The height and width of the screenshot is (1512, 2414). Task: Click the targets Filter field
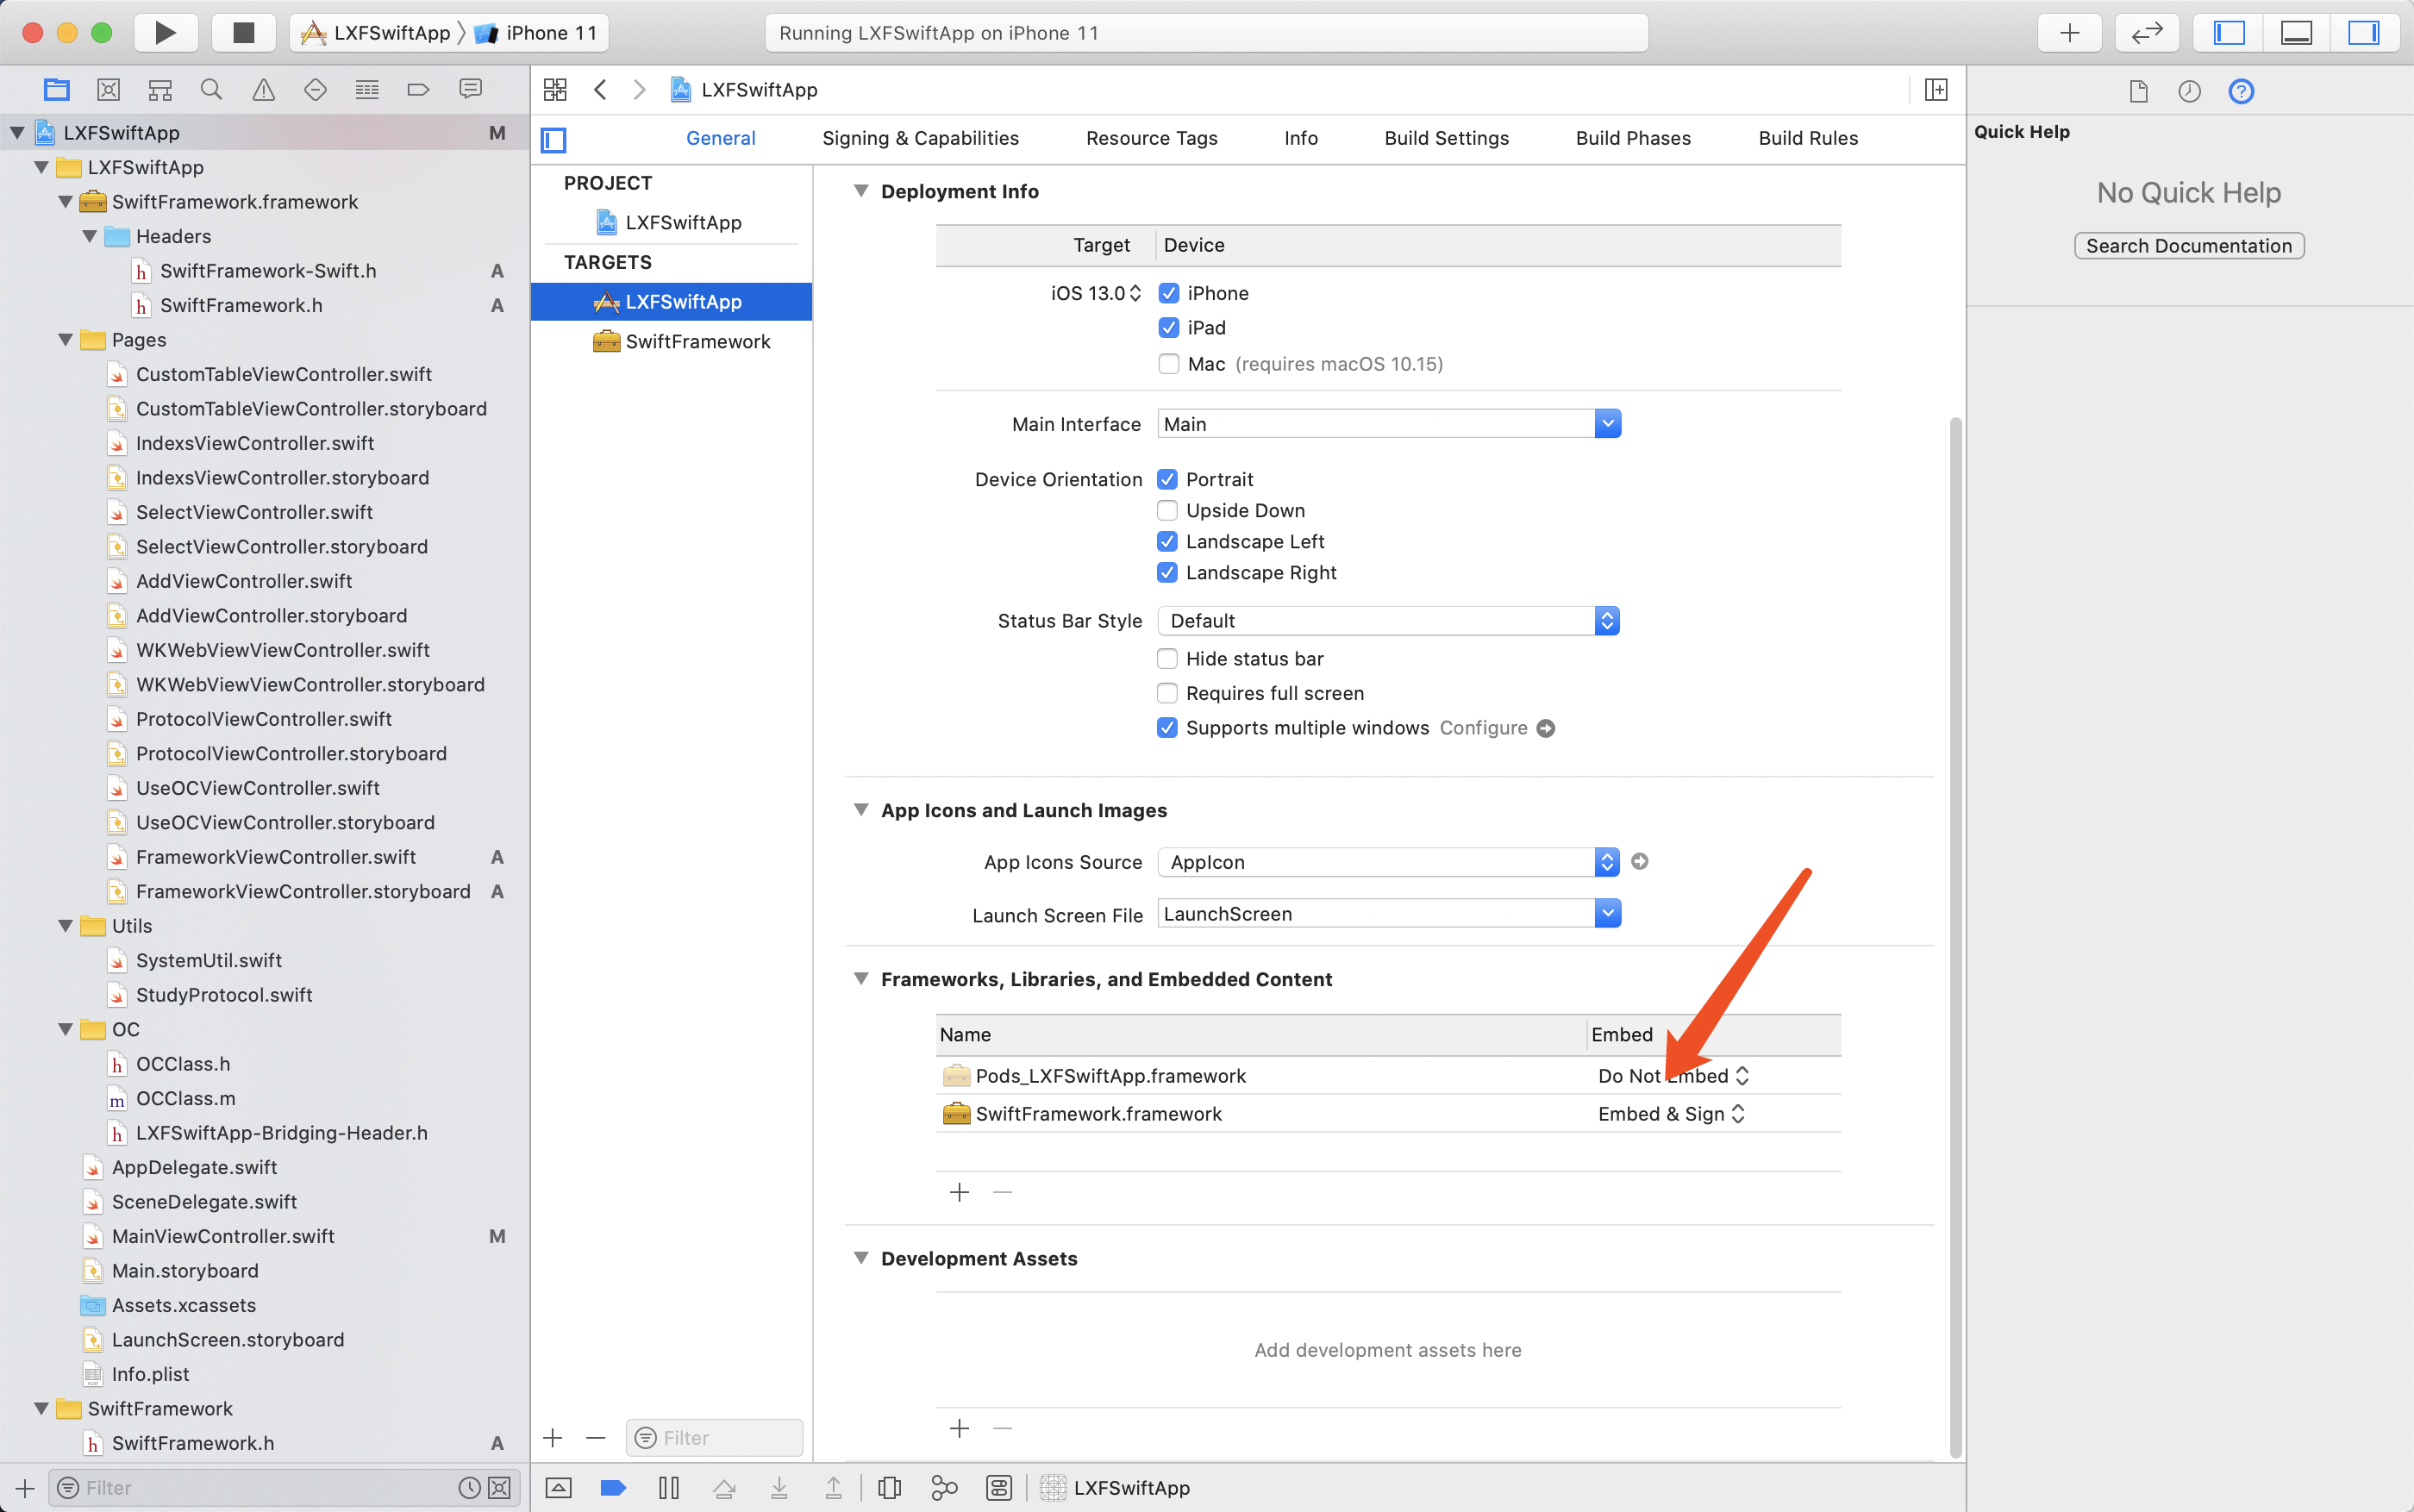(x=714, y=1437)
